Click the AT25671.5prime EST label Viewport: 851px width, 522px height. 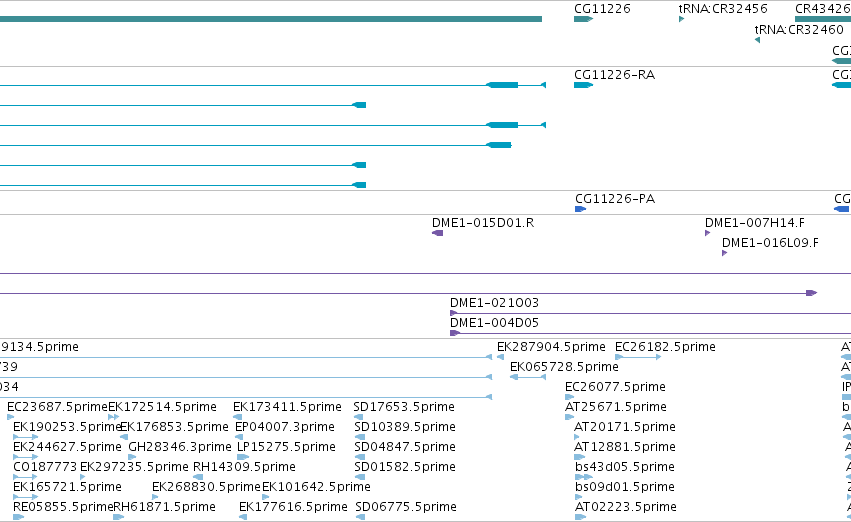[615, 407]
